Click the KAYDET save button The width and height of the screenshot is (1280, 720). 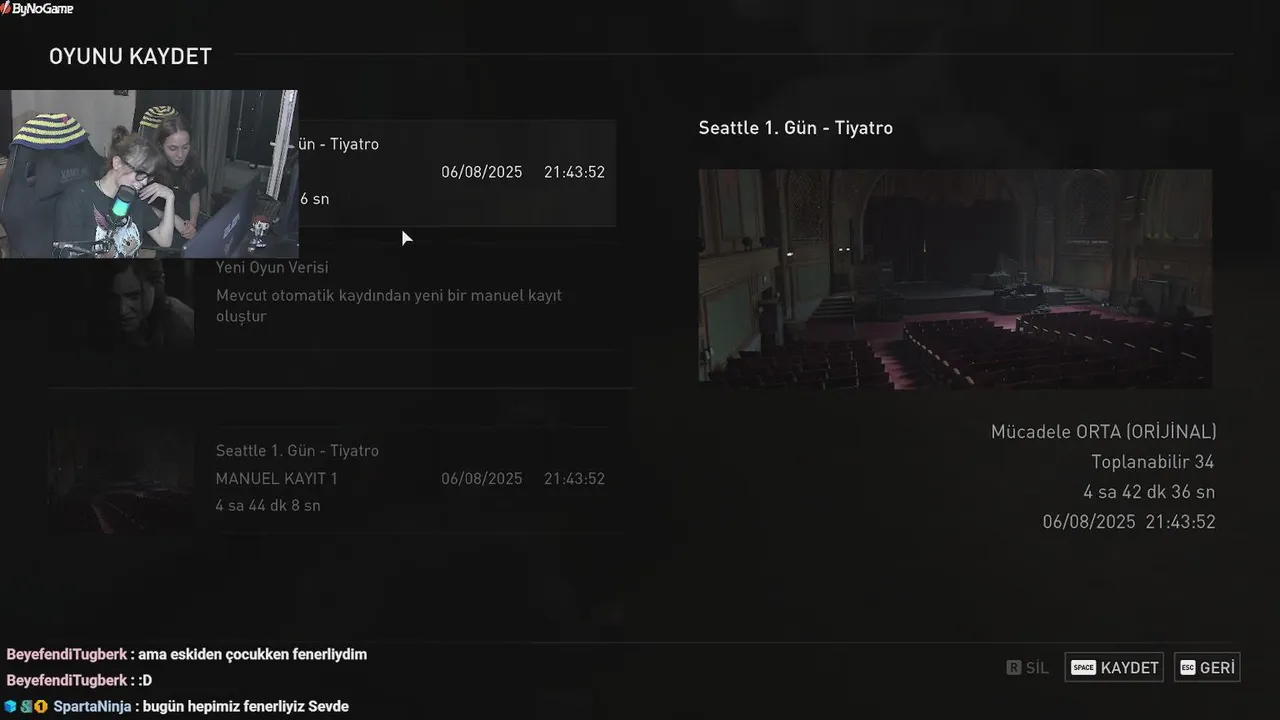[x=1114, y=668]
